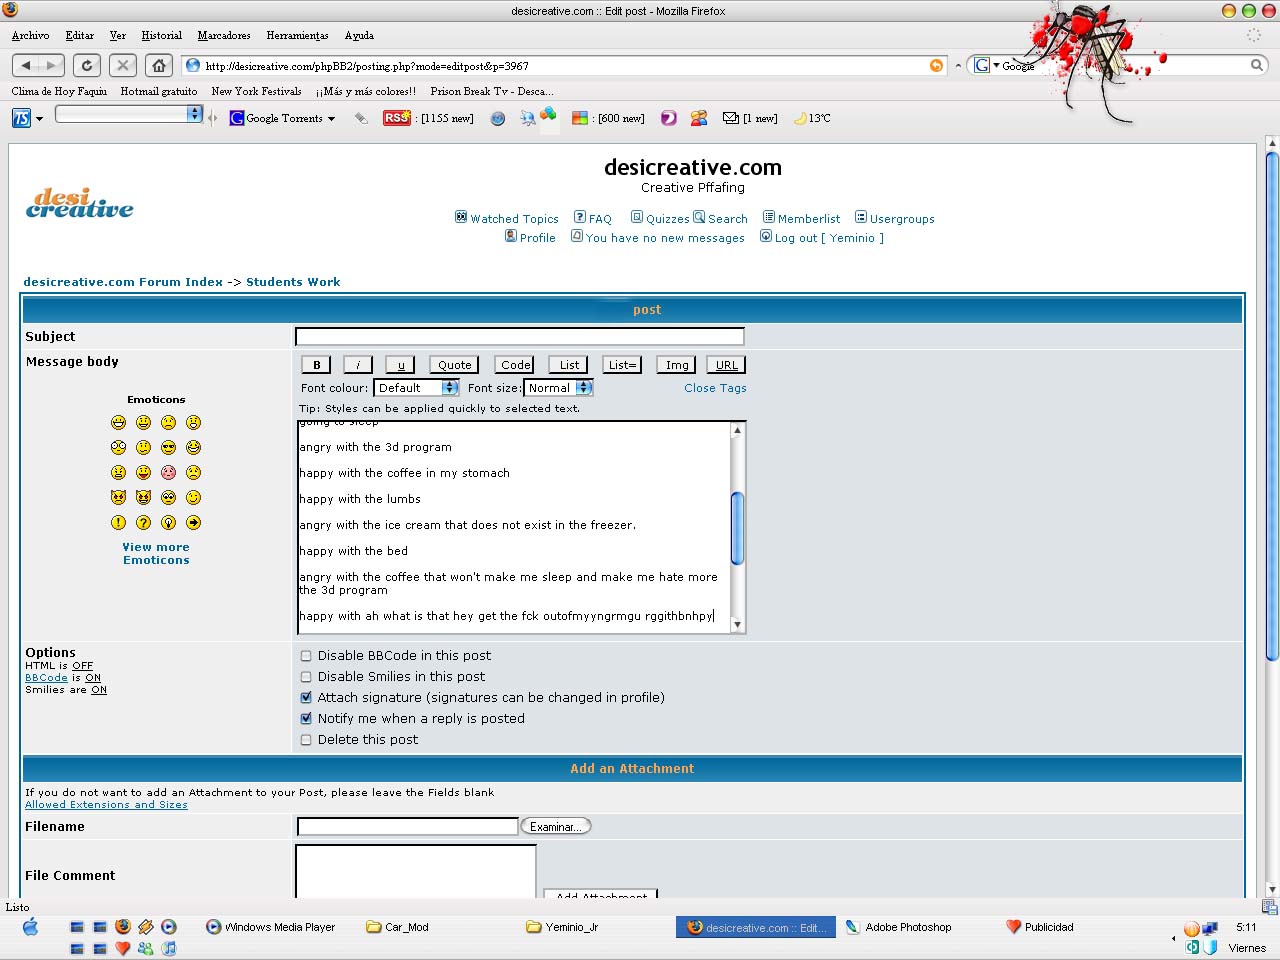This screenshot has height=960, width=1280.
Task: Click the stop loading X button
Action: [122, 65]
